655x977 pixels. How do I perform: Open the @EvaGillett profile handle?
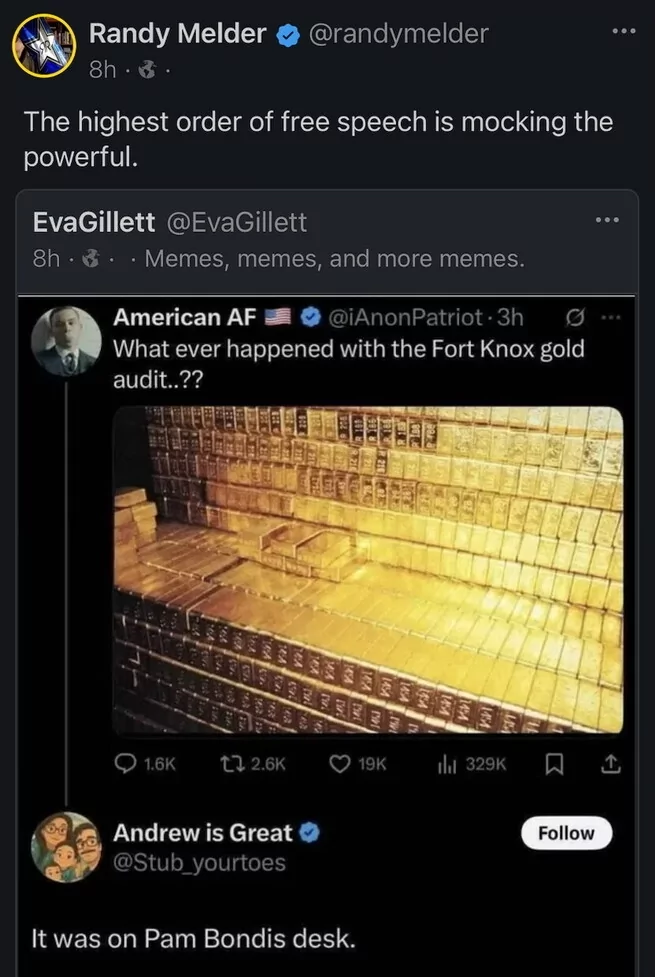[235, 222]
